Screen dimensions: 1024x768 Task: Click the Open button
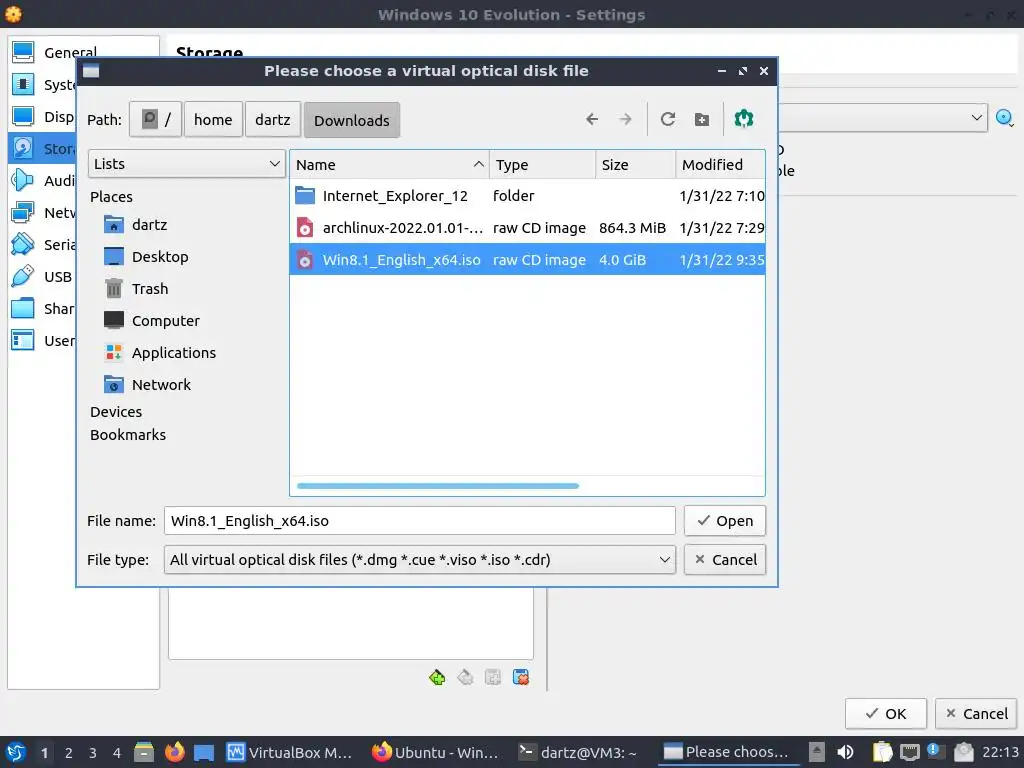725,520
